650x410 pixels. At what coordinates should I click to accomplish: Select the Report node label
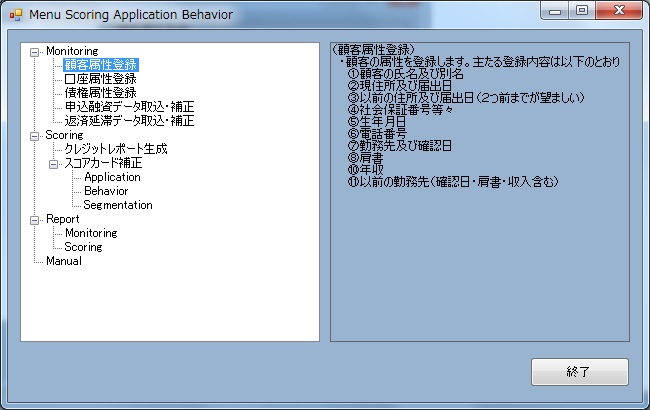[63, 219]
